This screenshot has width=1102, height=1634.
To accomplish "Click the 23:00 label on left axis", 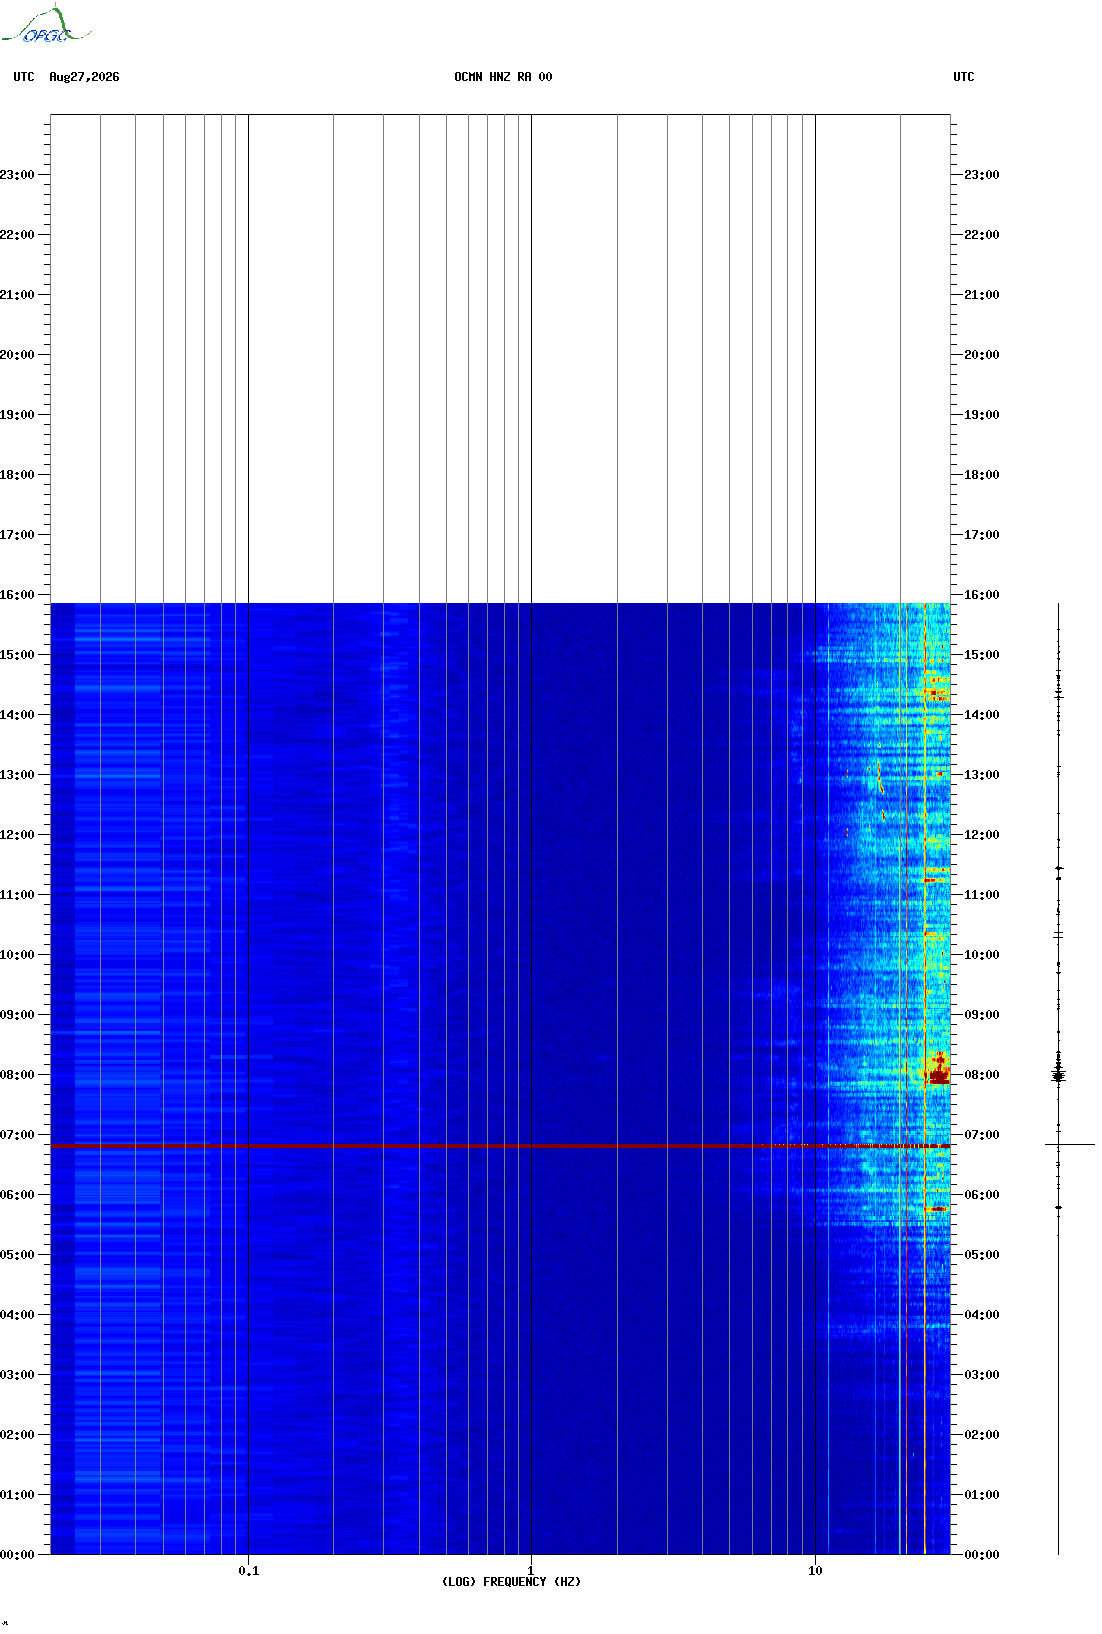I will (x=17, y=175).
